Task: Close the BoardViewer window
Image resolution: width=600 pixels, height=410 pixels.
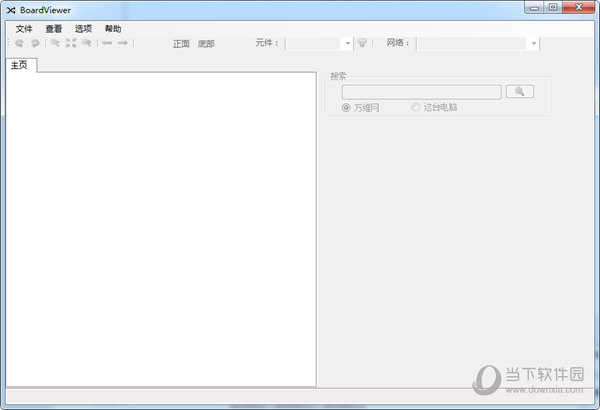Action: click(x=579, y=7)
